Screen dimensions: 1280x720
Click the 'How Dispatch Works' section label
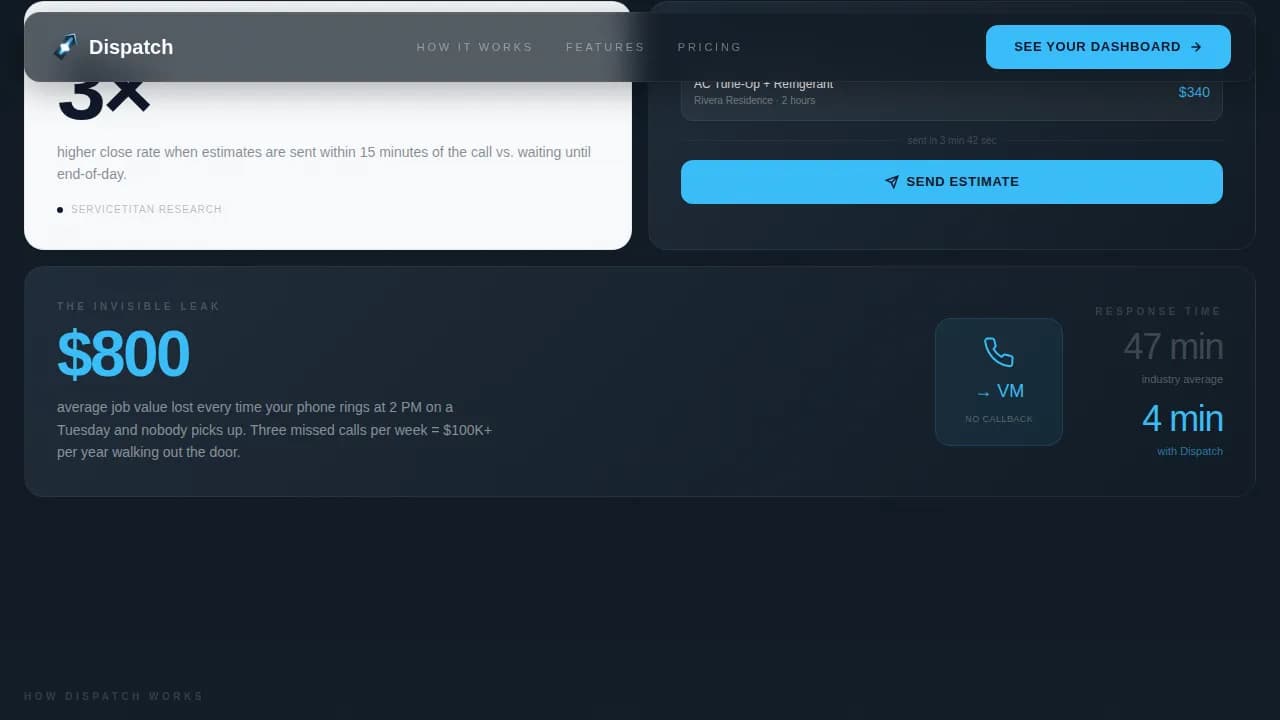pos(114,696)
